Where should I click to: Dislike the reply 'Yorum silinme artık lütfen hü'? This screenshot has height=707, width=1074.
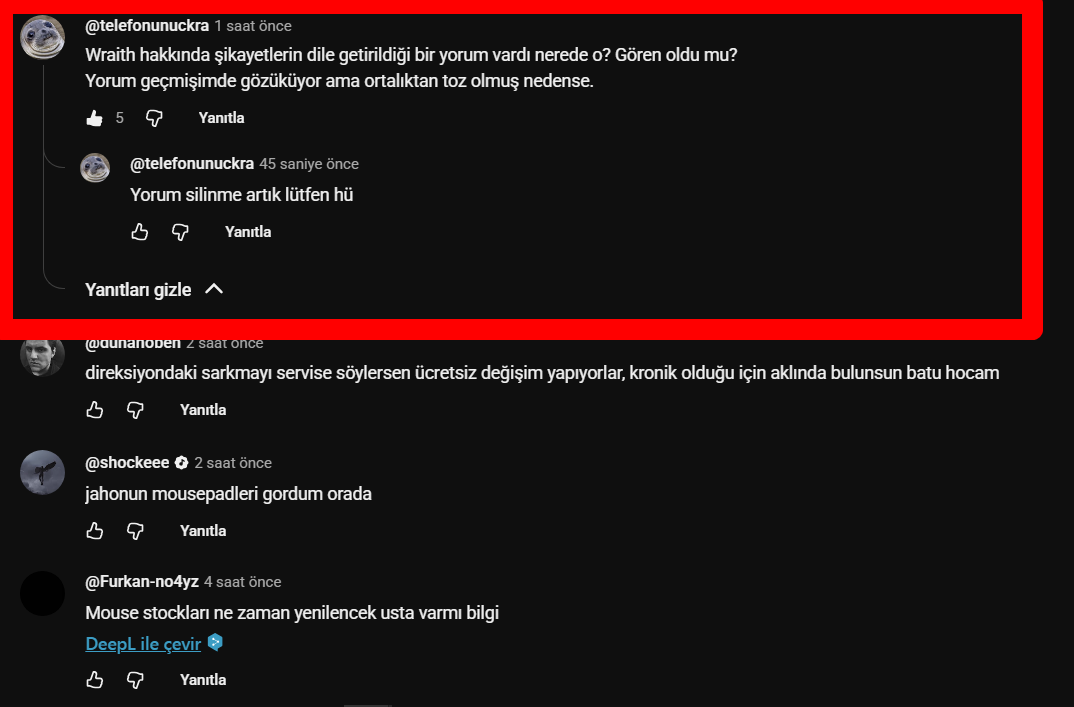click(x=180, y=232)
